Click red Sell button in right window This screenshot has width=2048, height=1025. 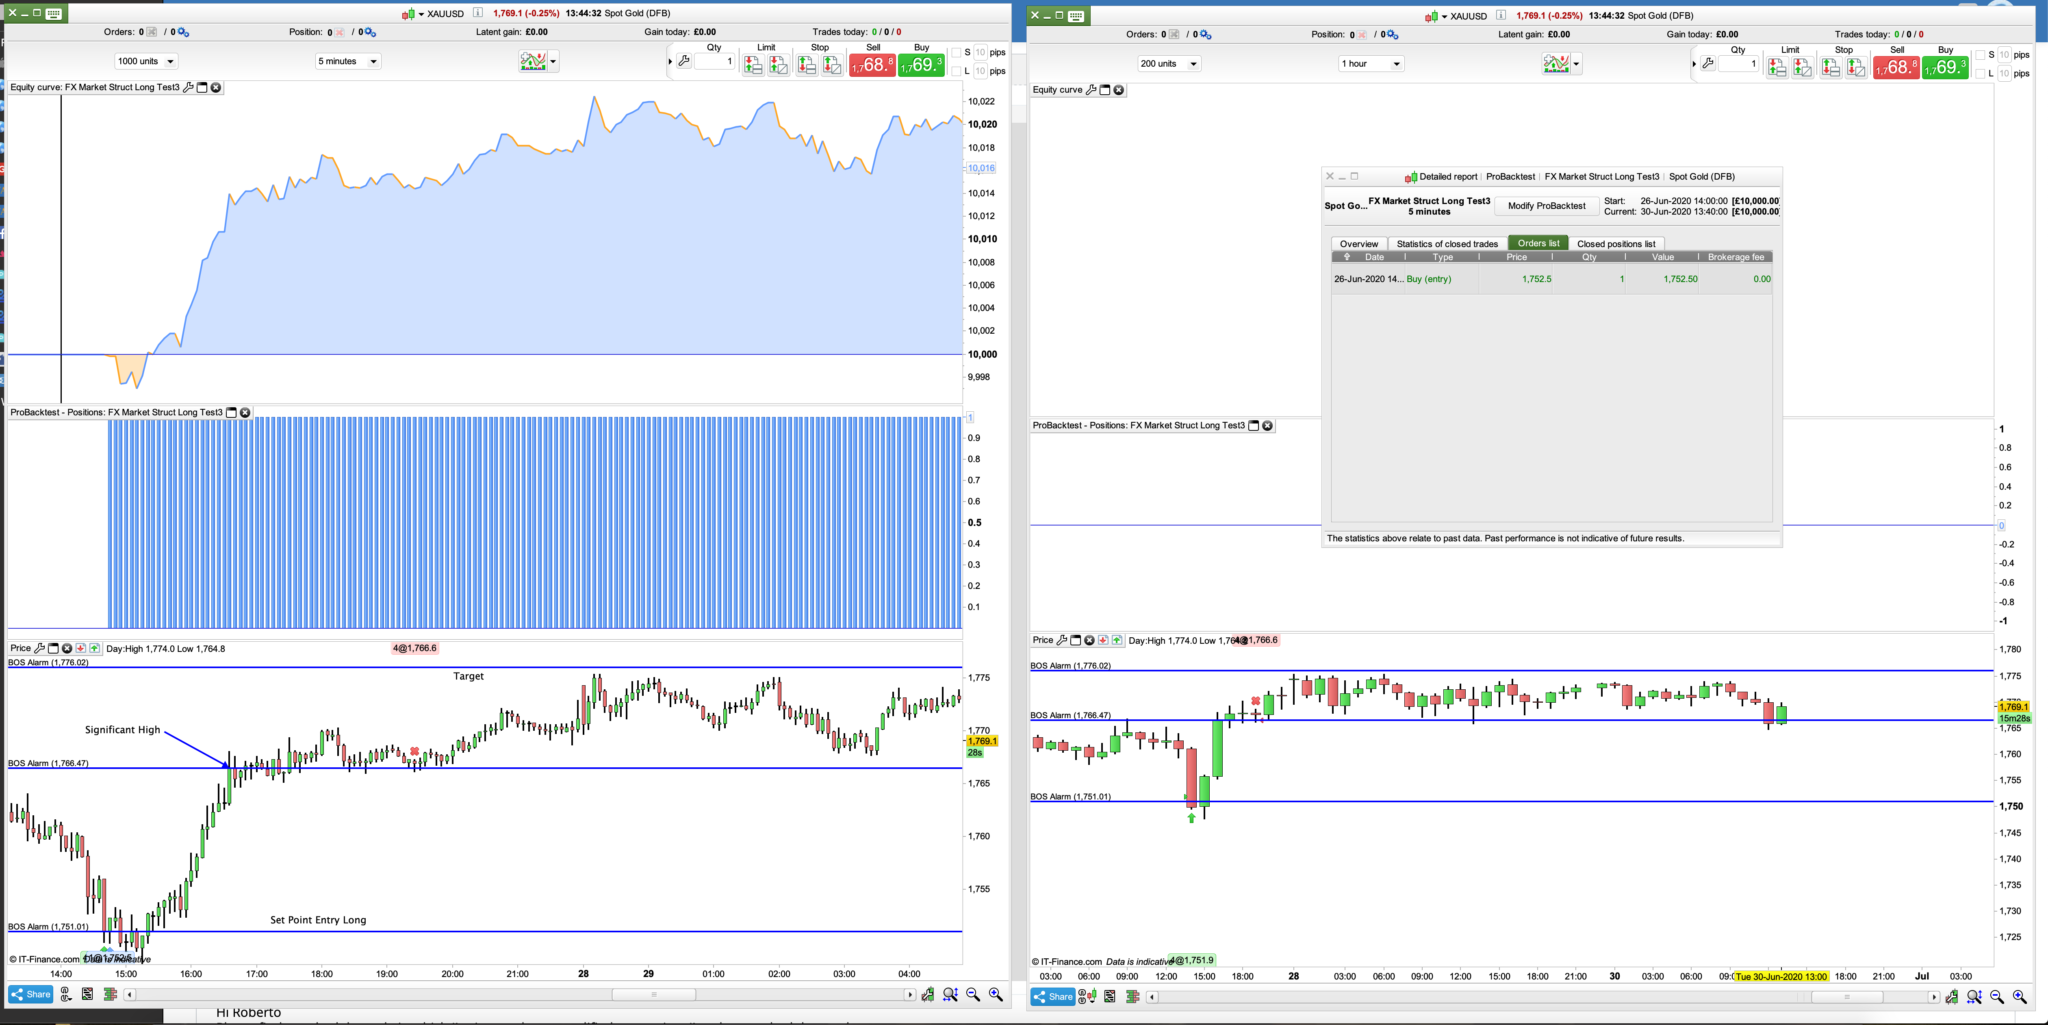(1896, 68)
